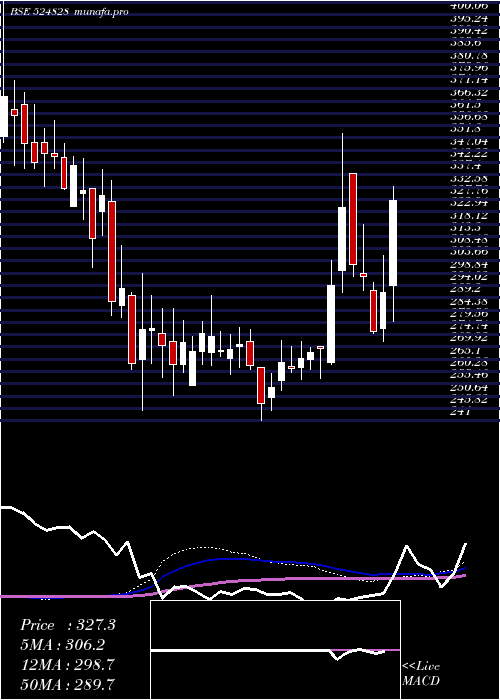Screen dimensions: 500x700
Task: Select the 50MA 289.7 value
Action: pyautogui.click(x=67, y=684)
